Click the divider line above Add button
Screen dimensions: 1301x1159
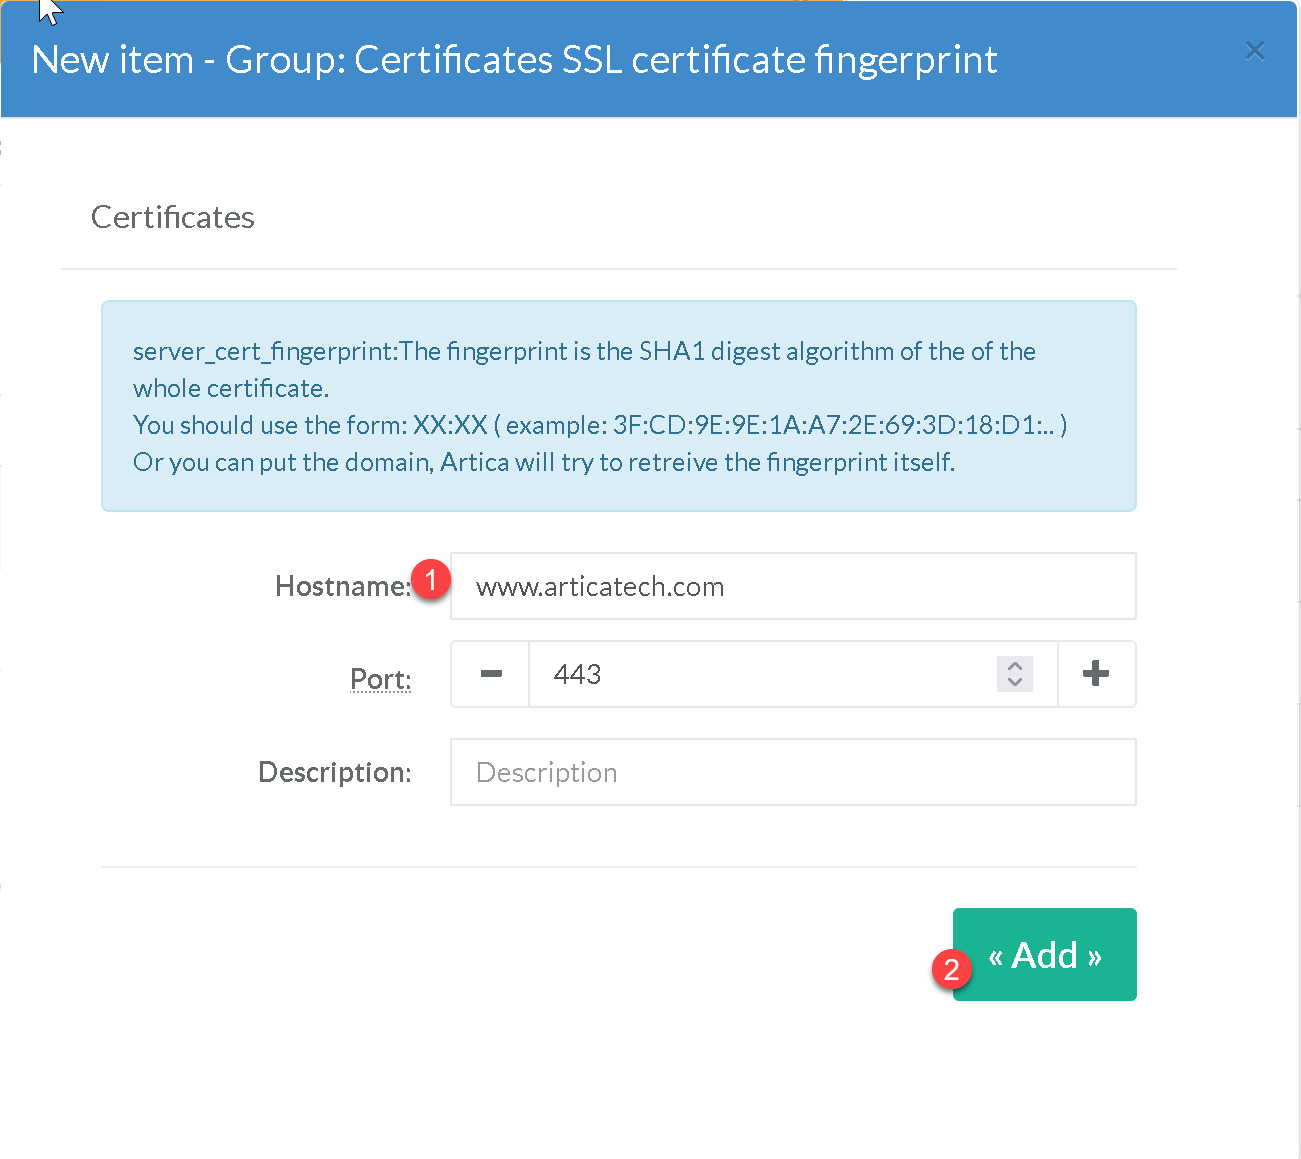618,866
